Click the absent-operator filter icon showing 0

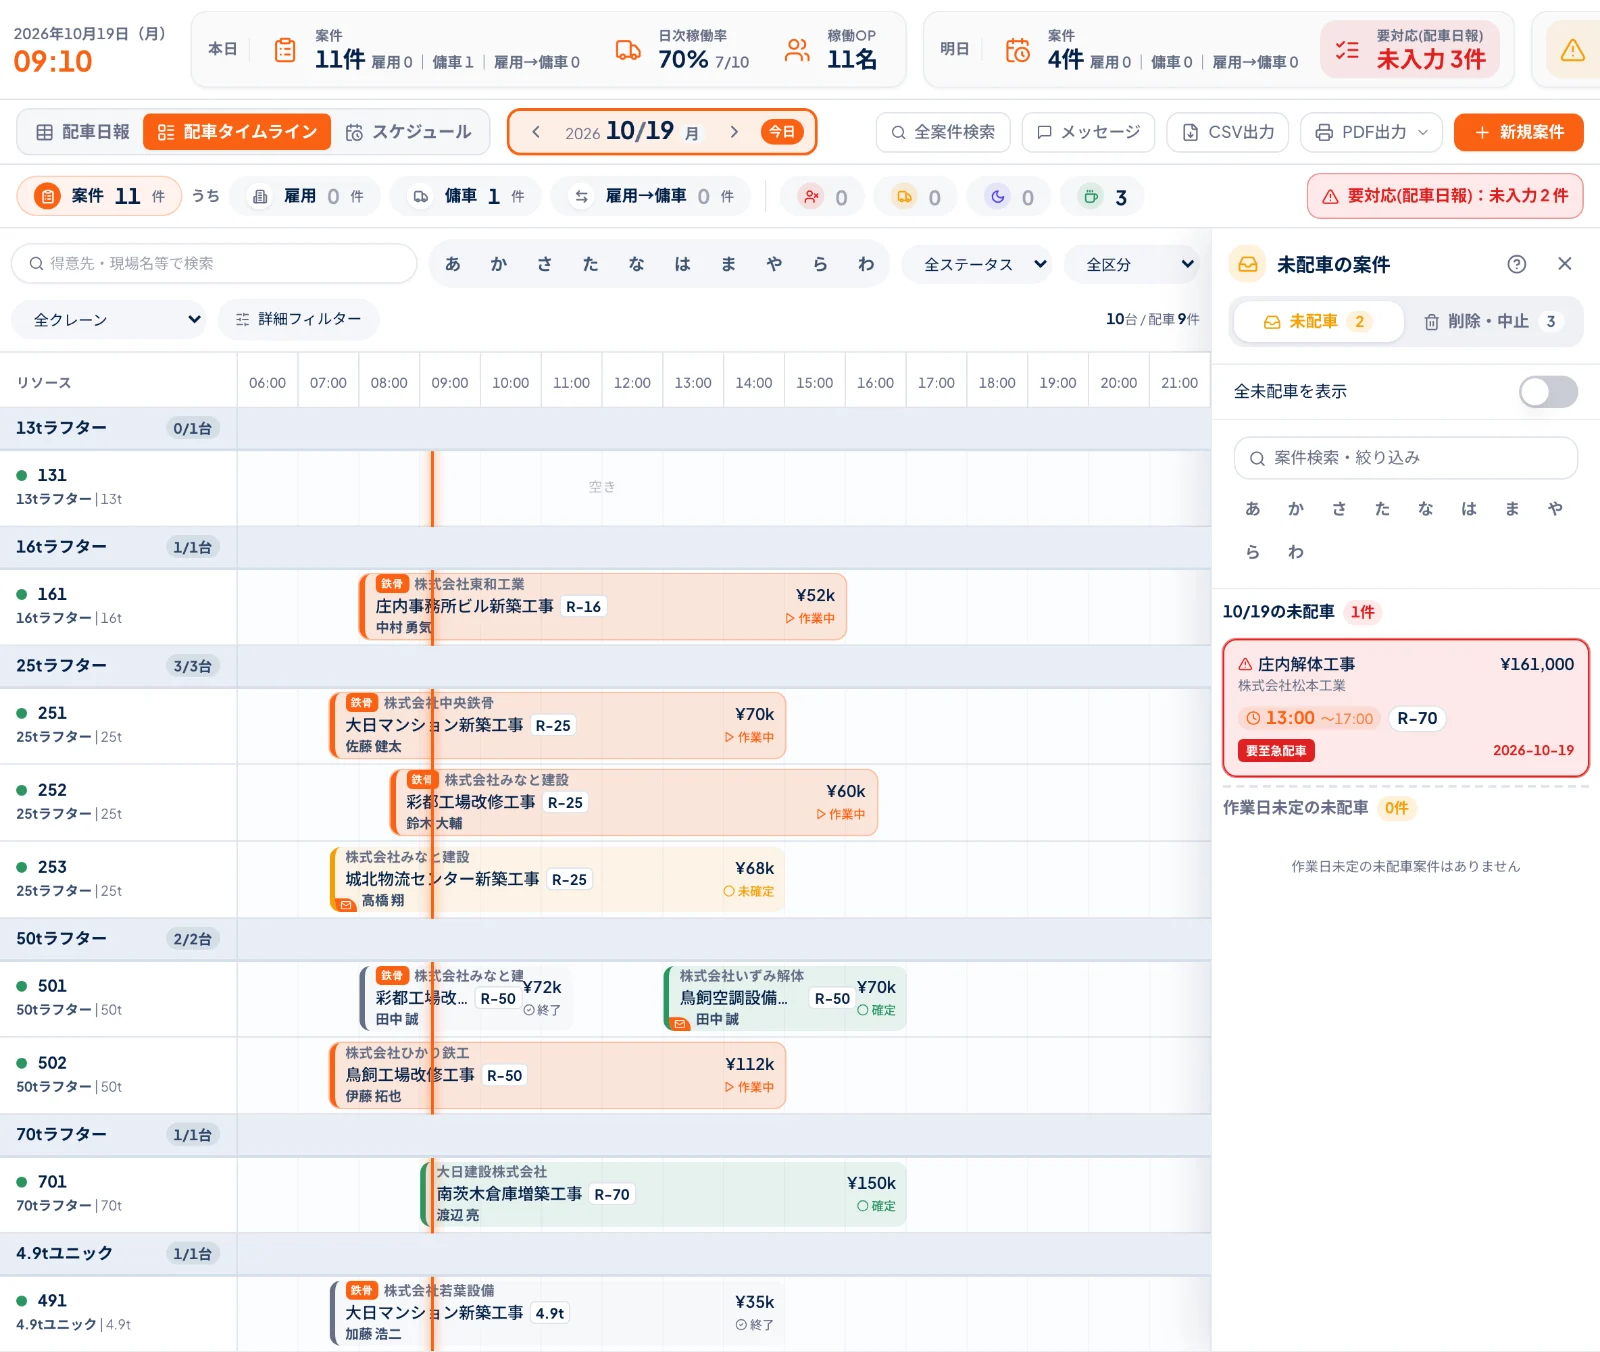coord(811,197)
